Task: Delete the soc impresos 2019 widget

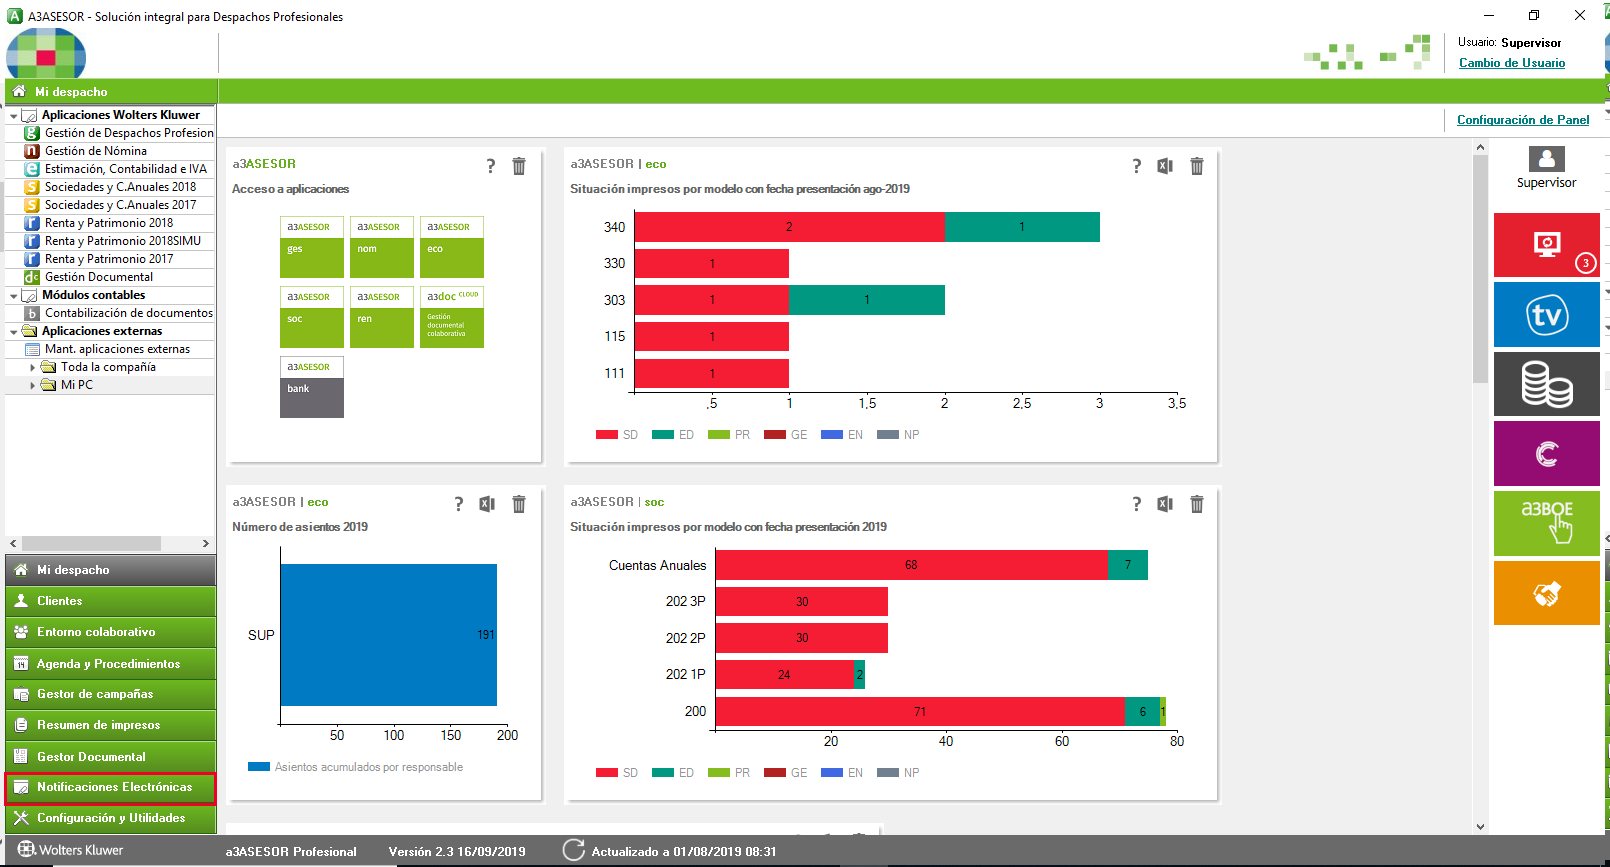Action: [1197, 504]
